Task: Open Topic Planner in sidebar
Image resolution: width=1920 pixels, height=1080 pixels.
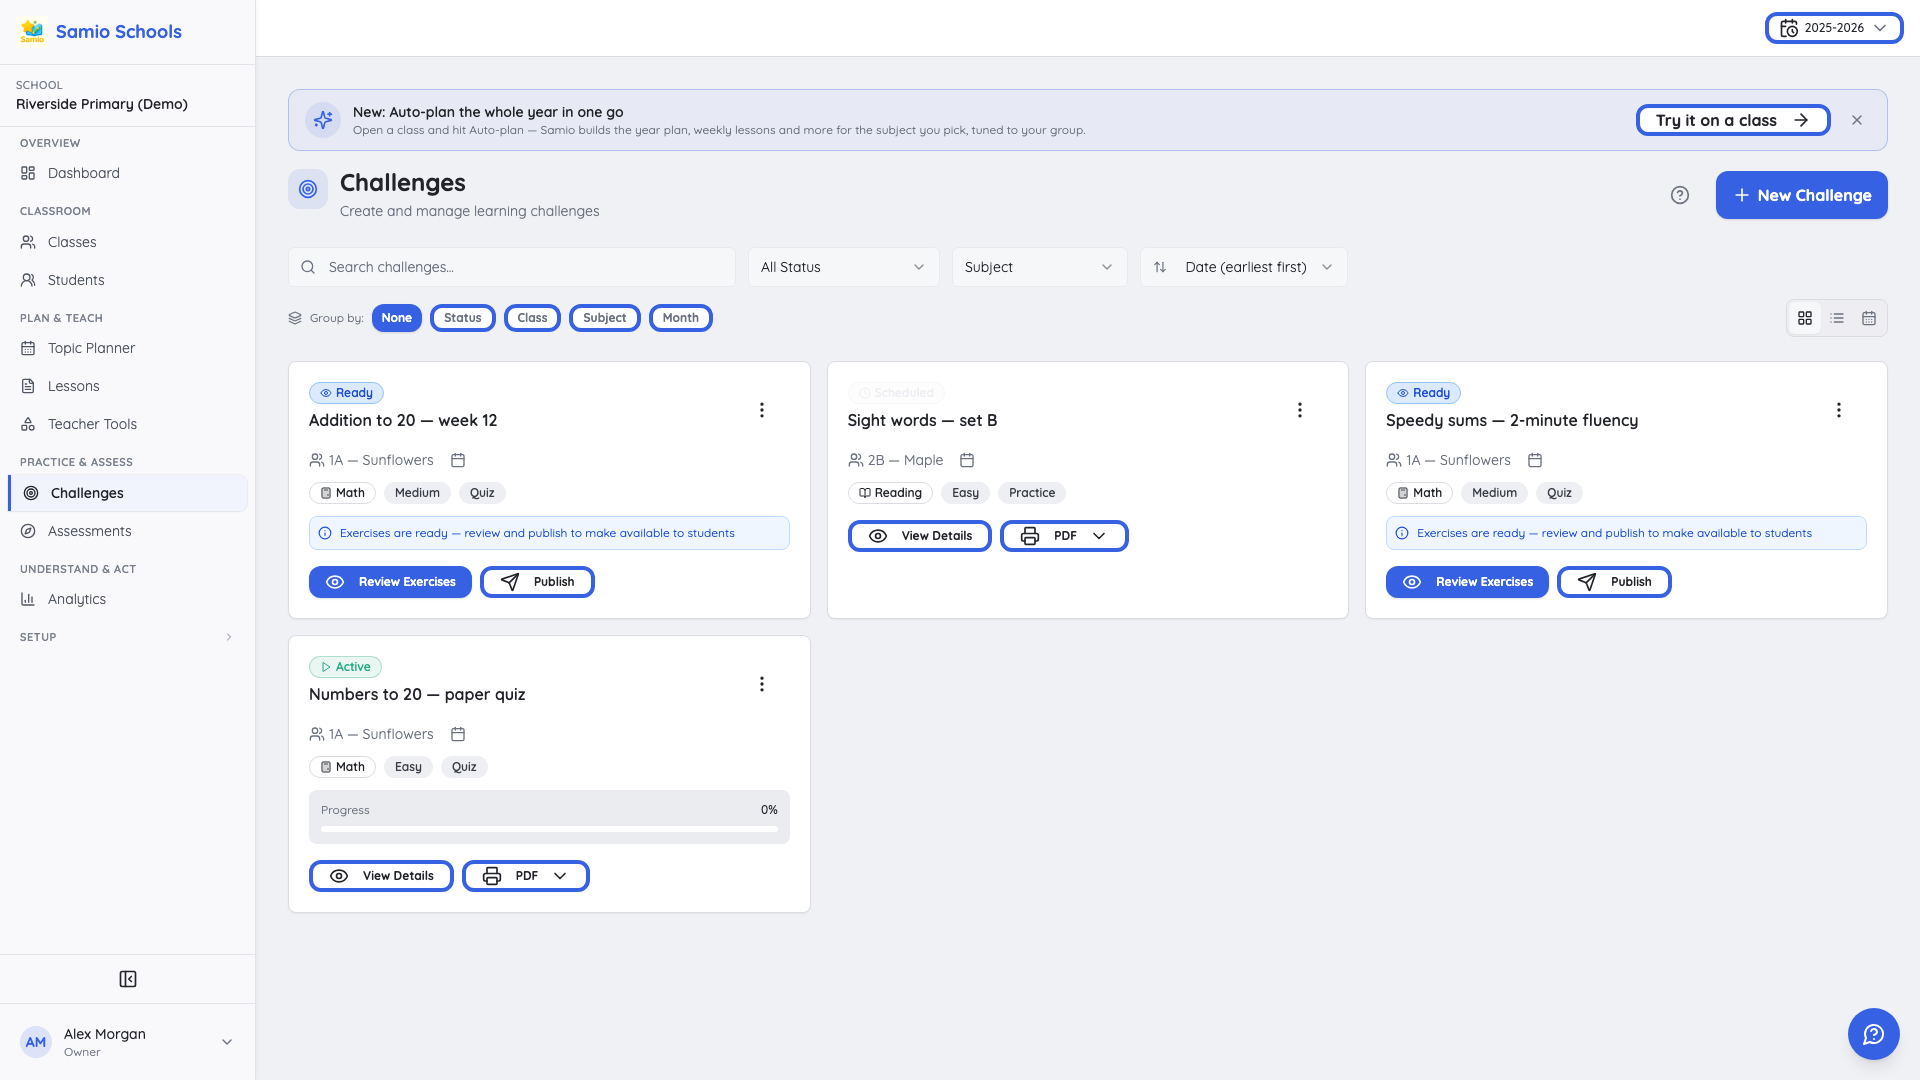Action: click(x=128, y=348)
